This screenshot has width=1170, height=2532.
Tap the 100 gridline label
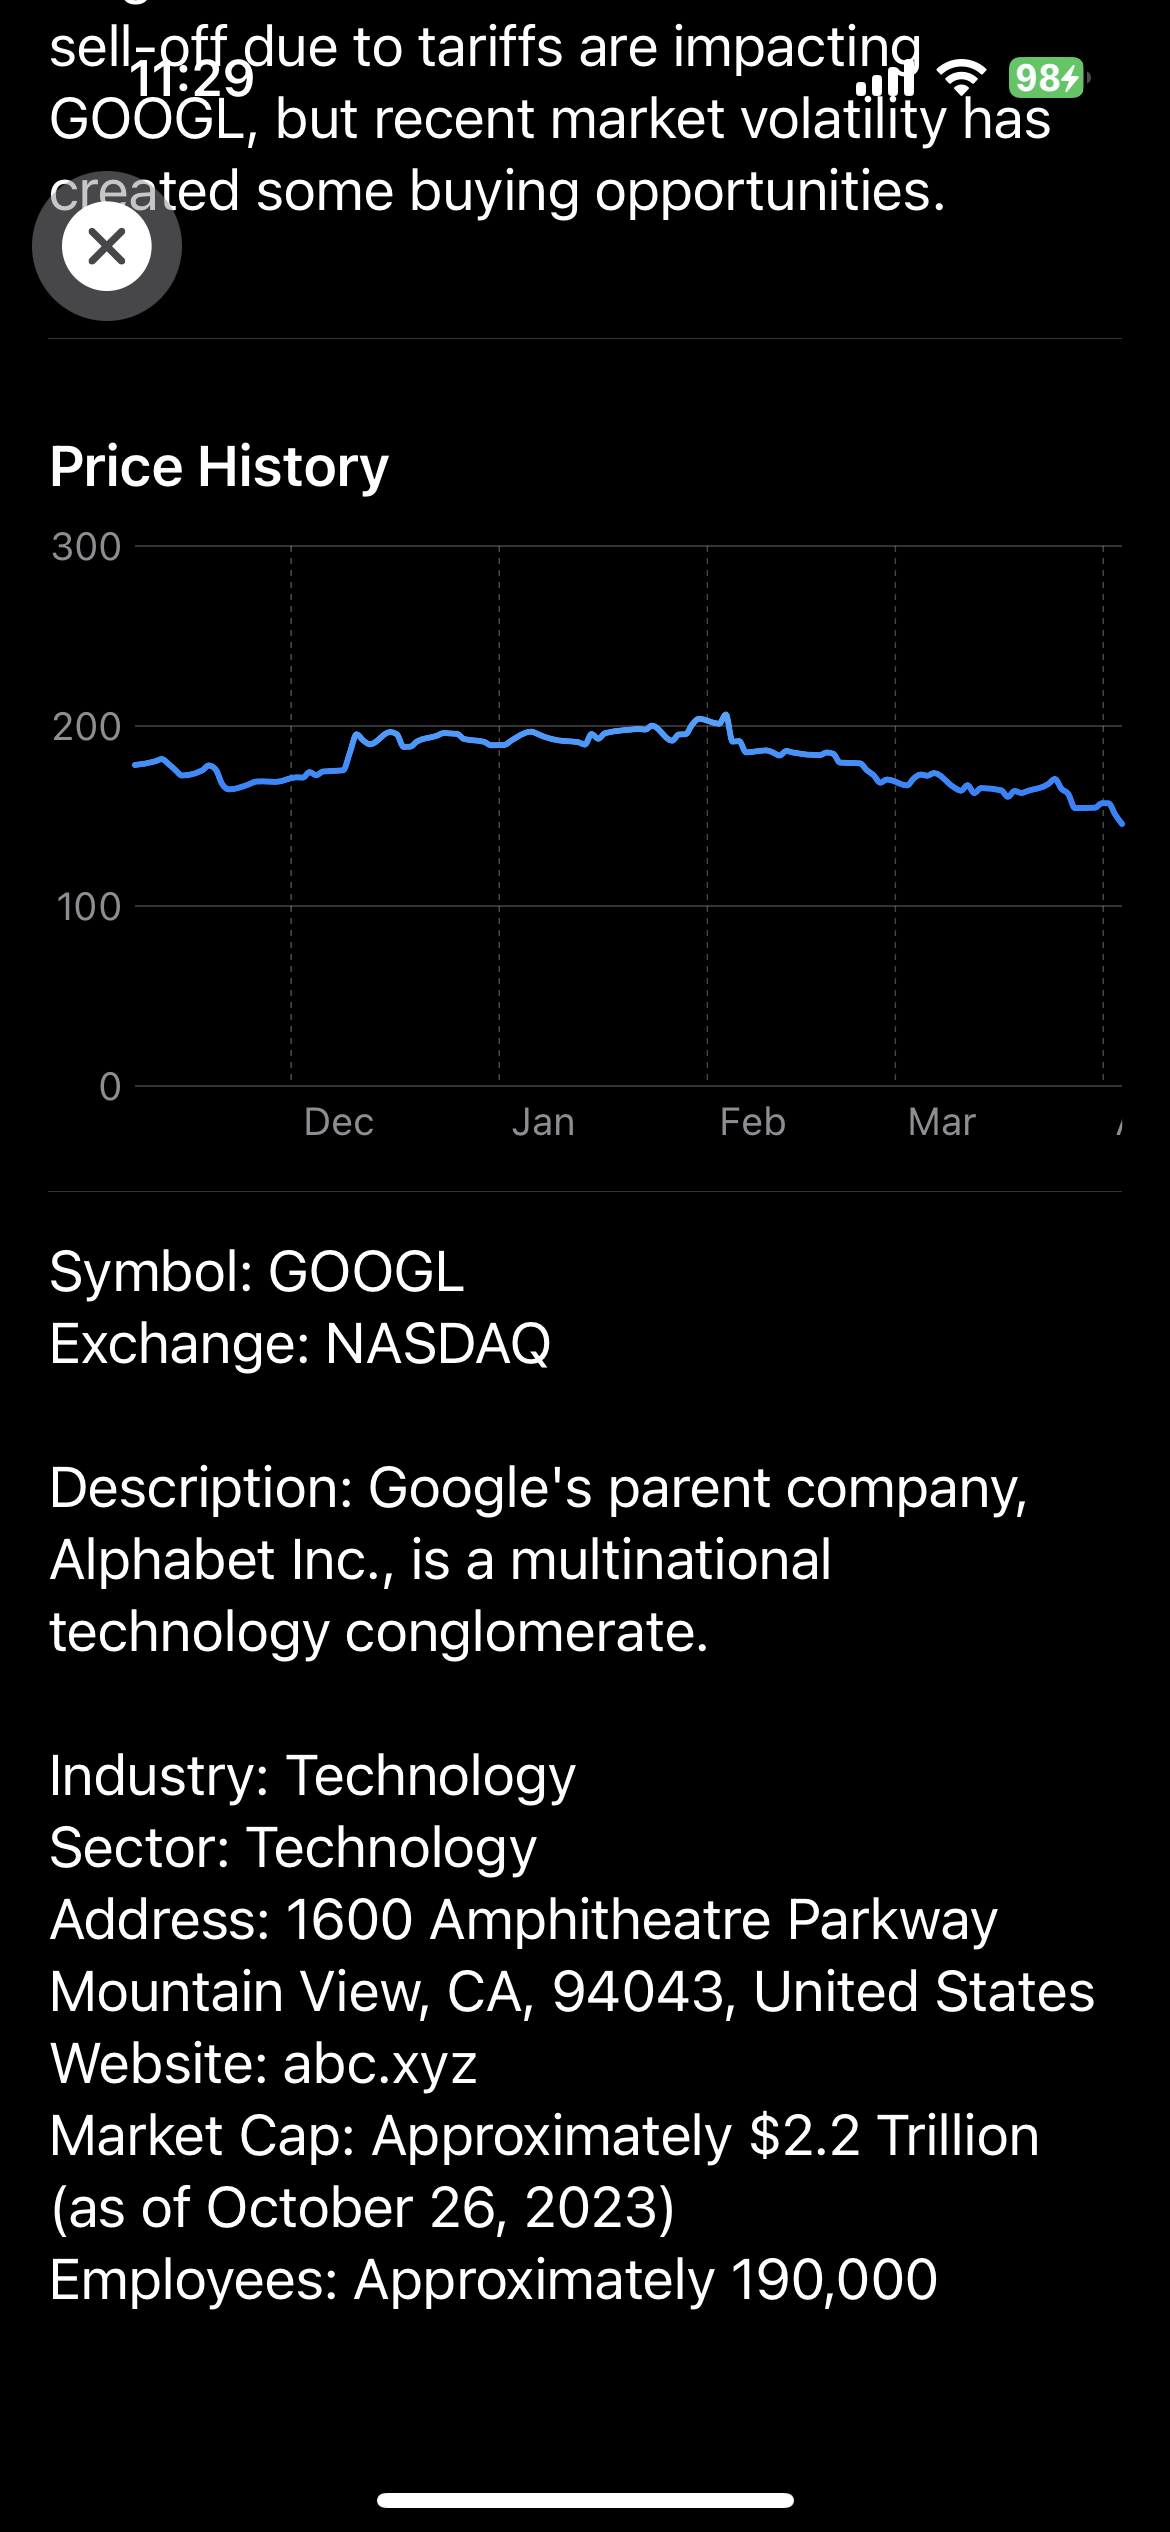[88, 907]
